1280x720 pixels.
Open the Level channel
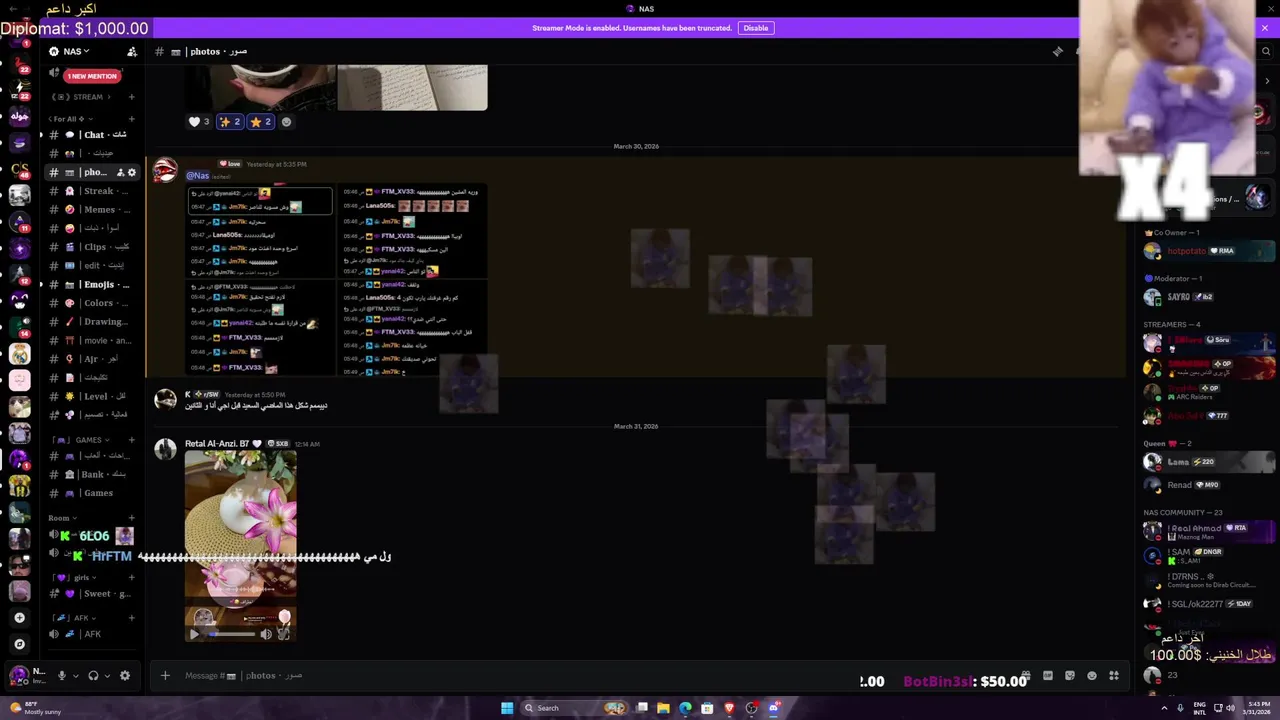tap(93, 396)
